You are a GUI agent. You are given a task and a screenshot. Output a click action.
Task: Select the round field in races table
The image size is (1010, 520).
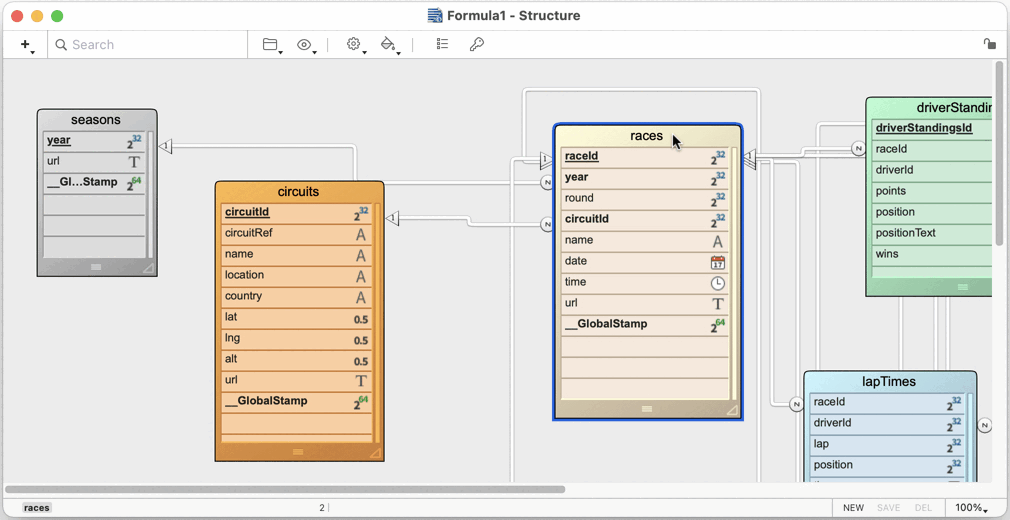click(x=645, y=198)
